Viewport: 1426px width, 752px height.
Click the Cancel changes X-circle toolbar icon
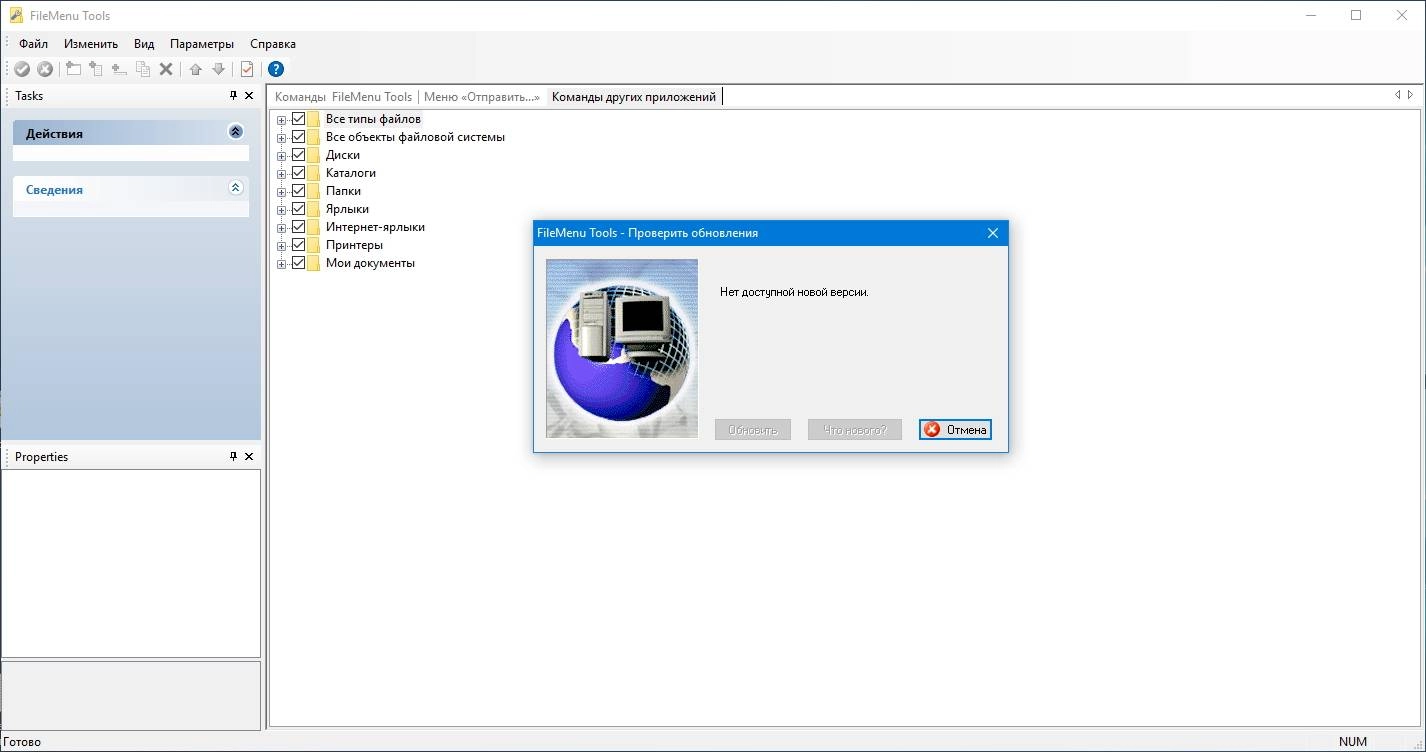coord(45,69)
